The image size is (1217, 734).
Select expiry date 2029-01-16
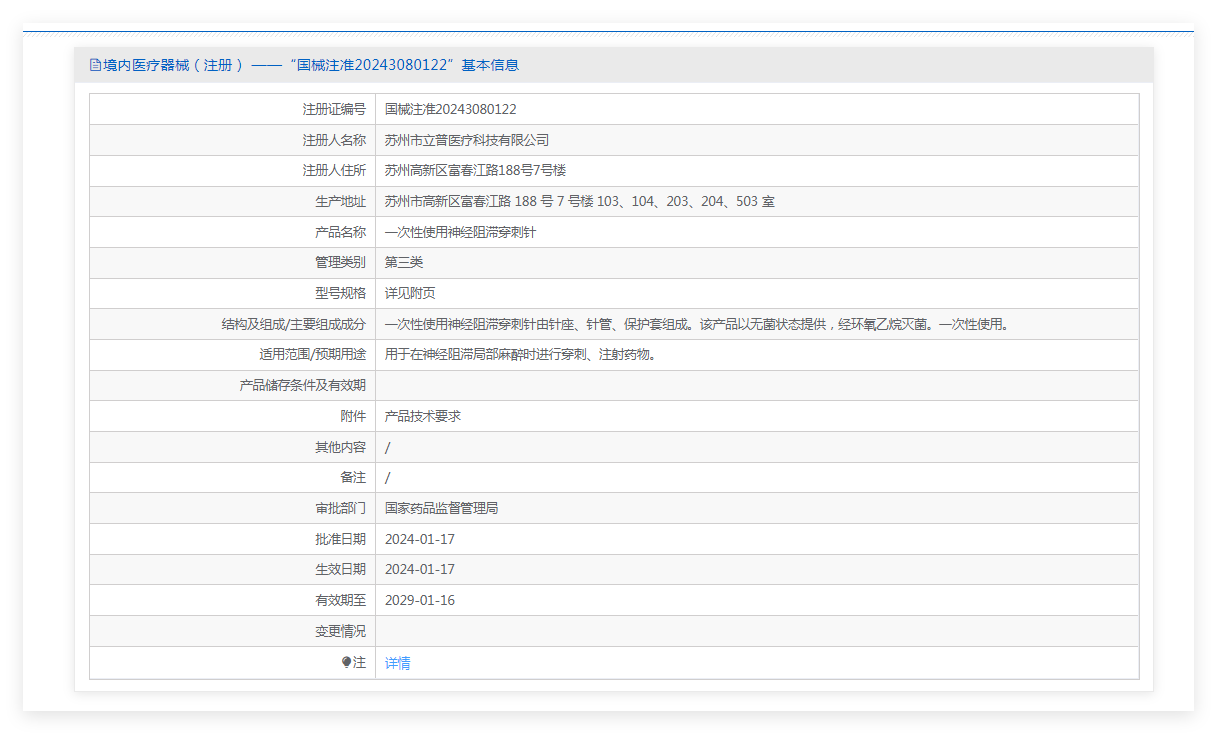pyautogui.click(x=420, y=600)
